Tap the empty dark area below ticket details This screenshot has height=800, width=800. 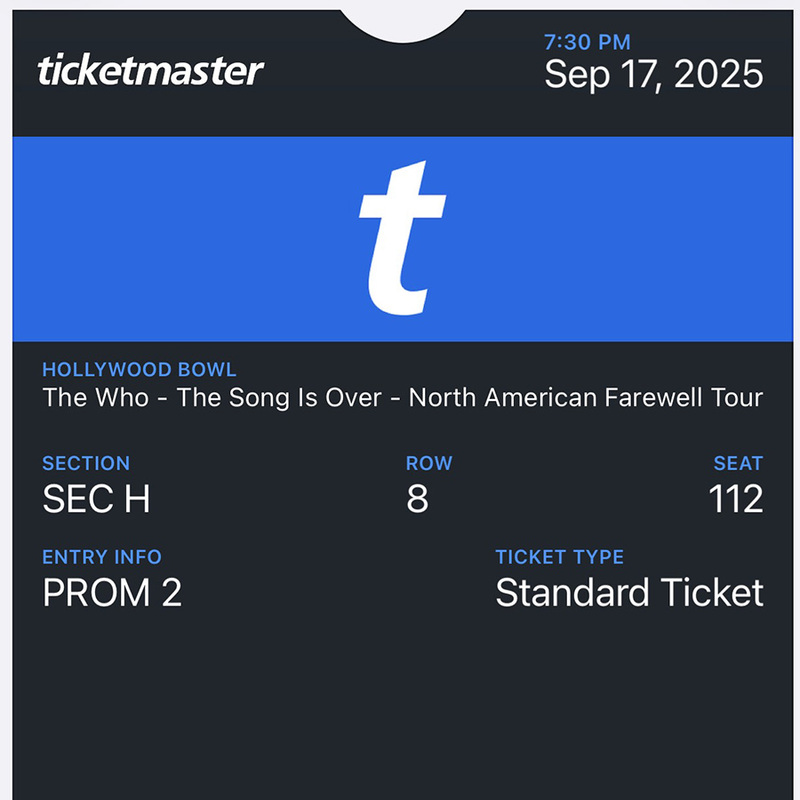pyautogui.click(x=400, y=710)
